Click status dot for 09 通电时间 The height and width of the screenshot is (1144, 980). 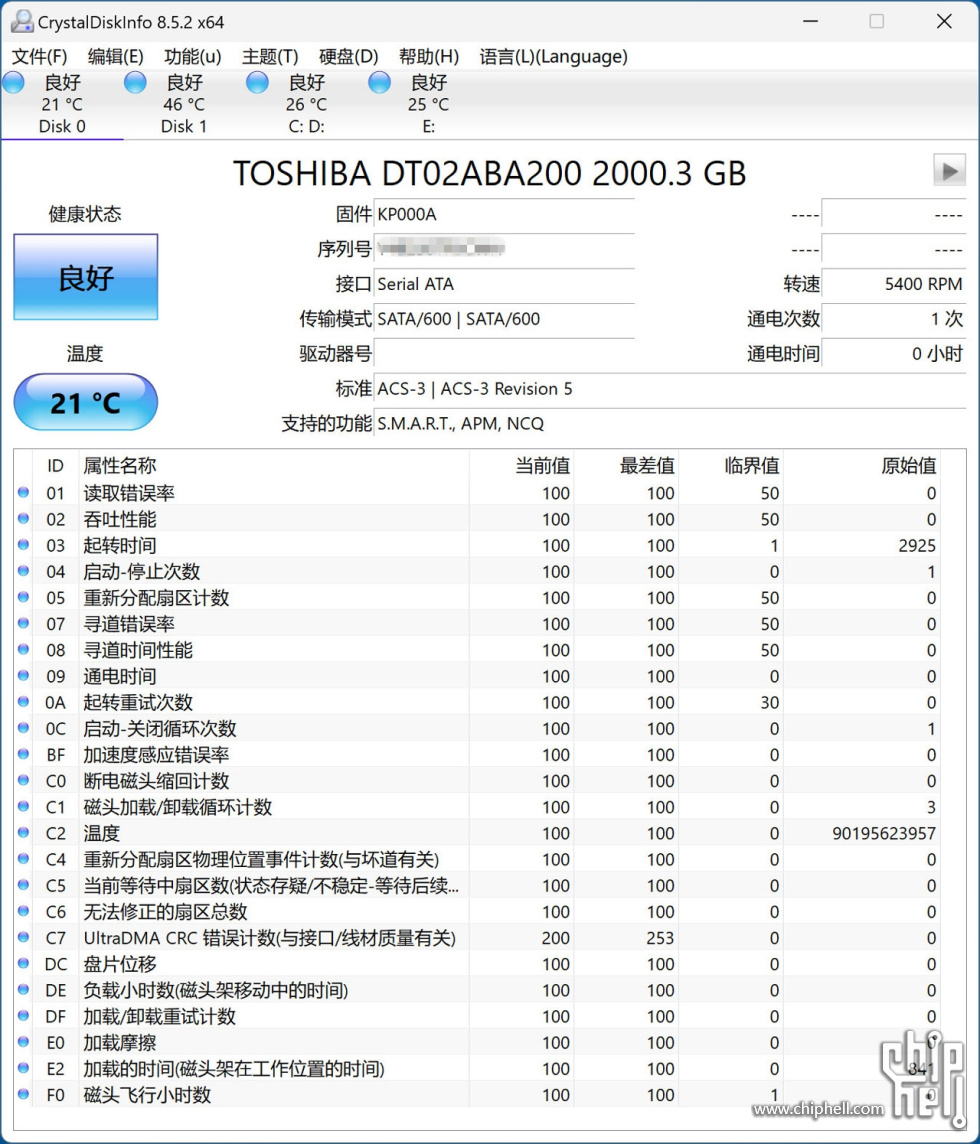(23, 676)
